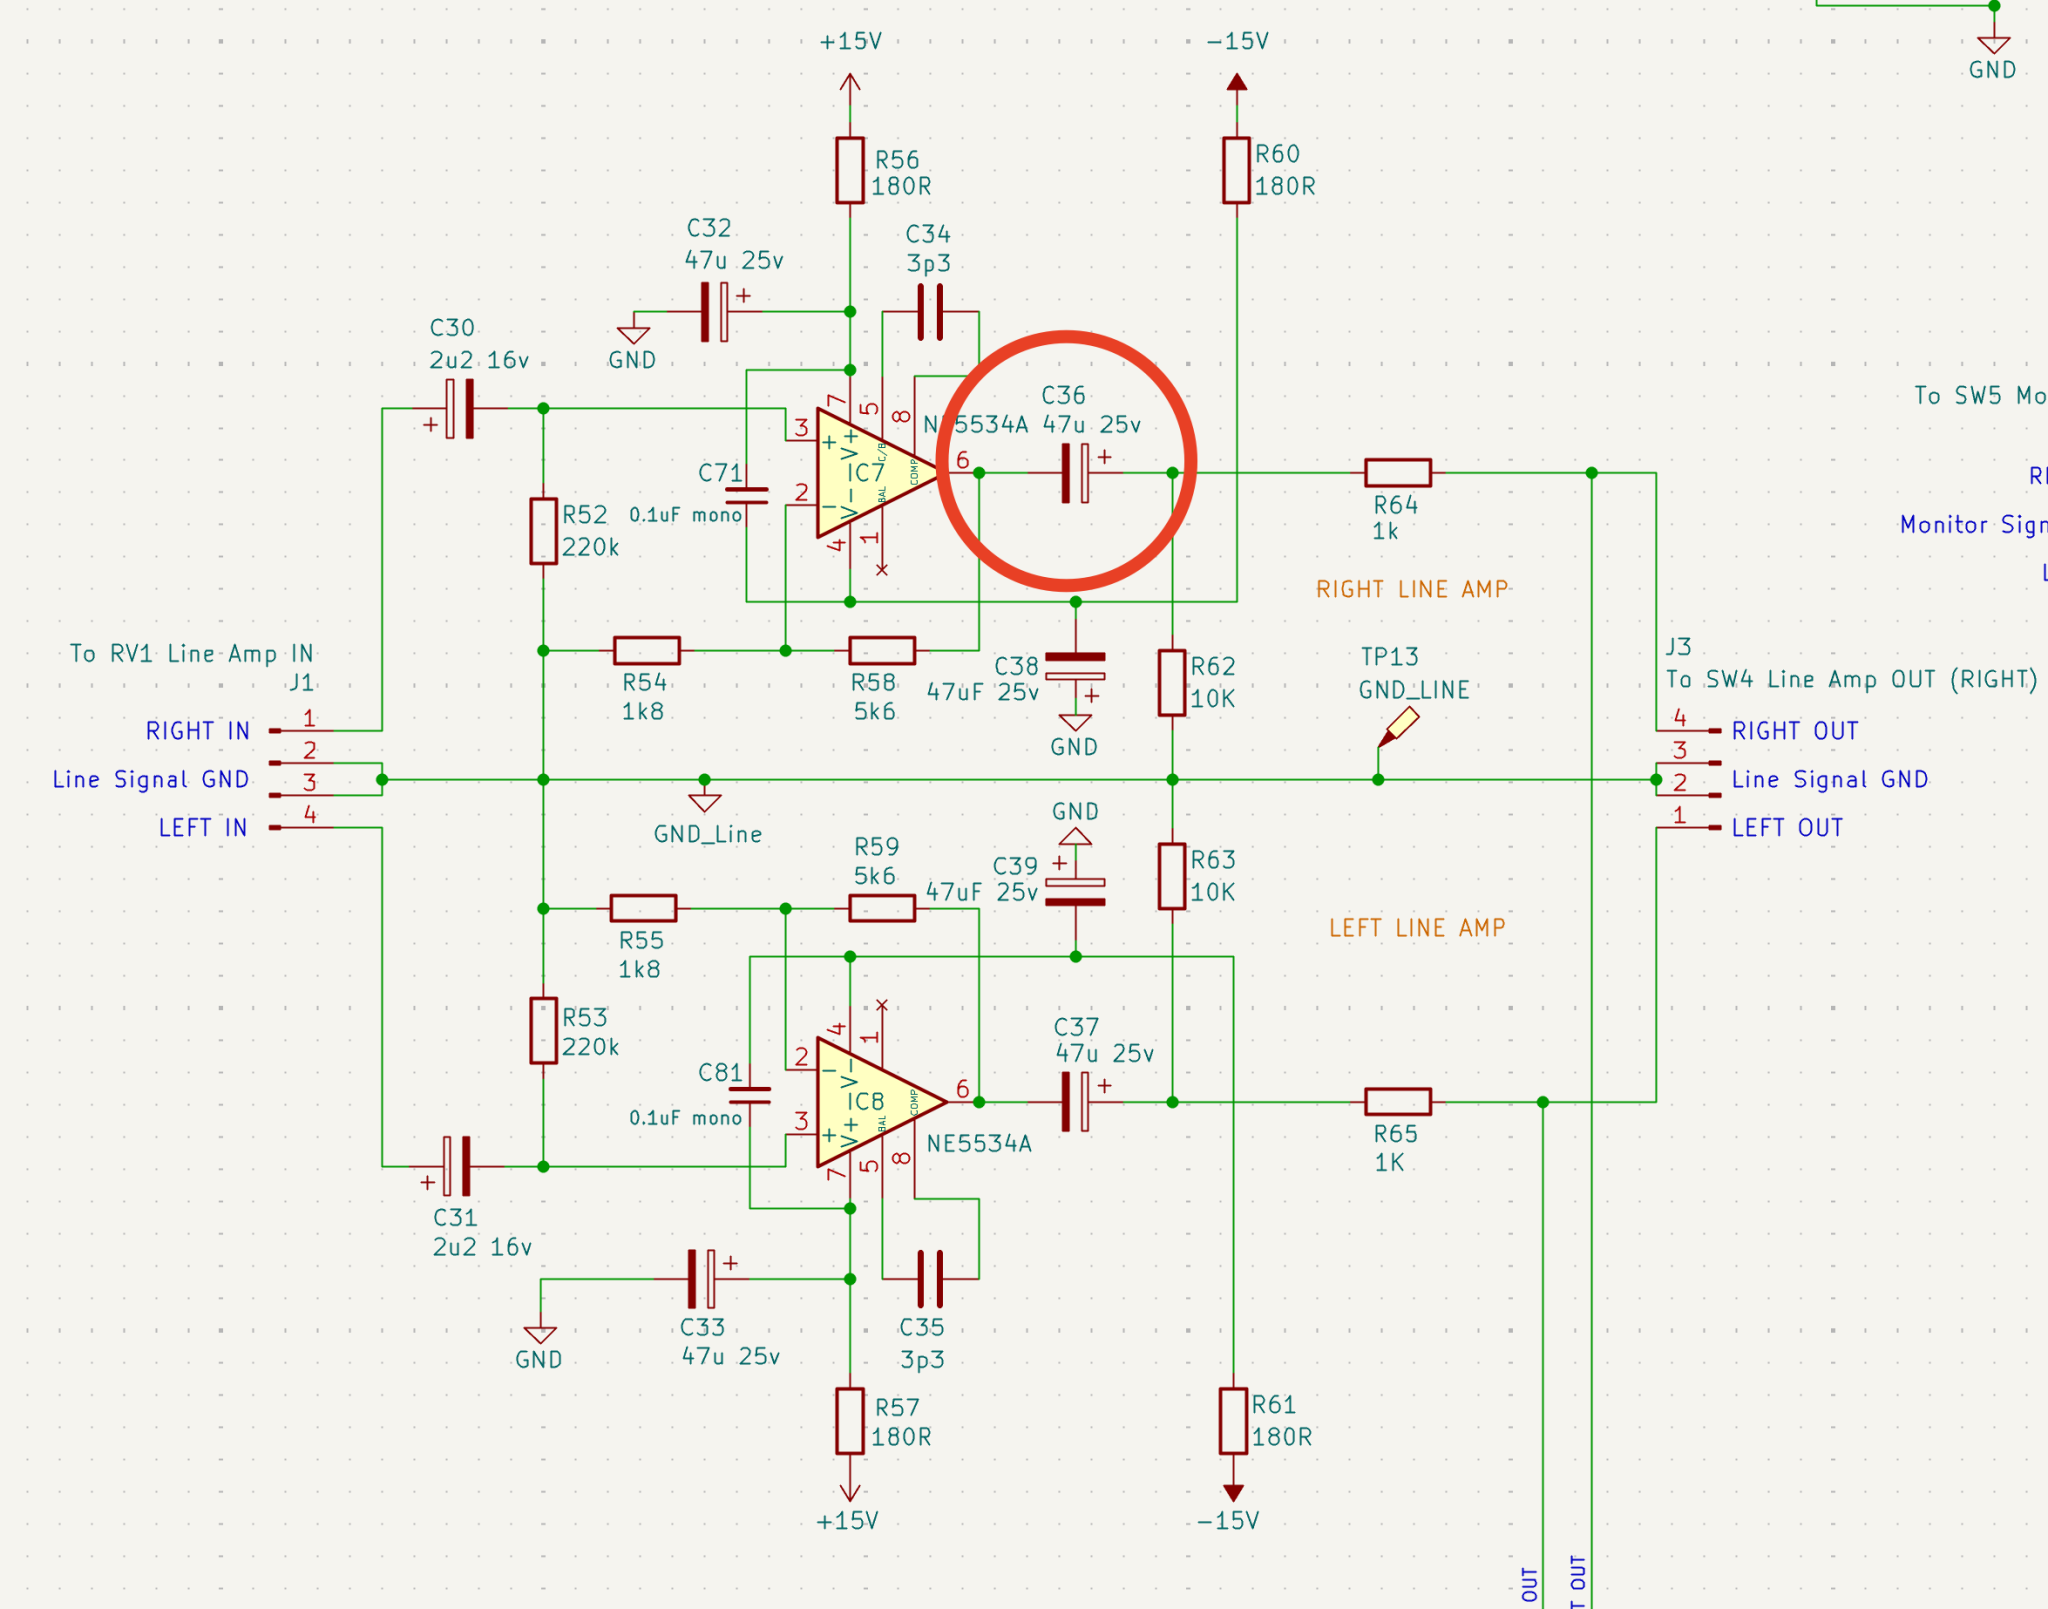This screenshot has height=1609, width=2048.
Task: Click resistor R65 1K symbol
Action: pos(1398,1102)
